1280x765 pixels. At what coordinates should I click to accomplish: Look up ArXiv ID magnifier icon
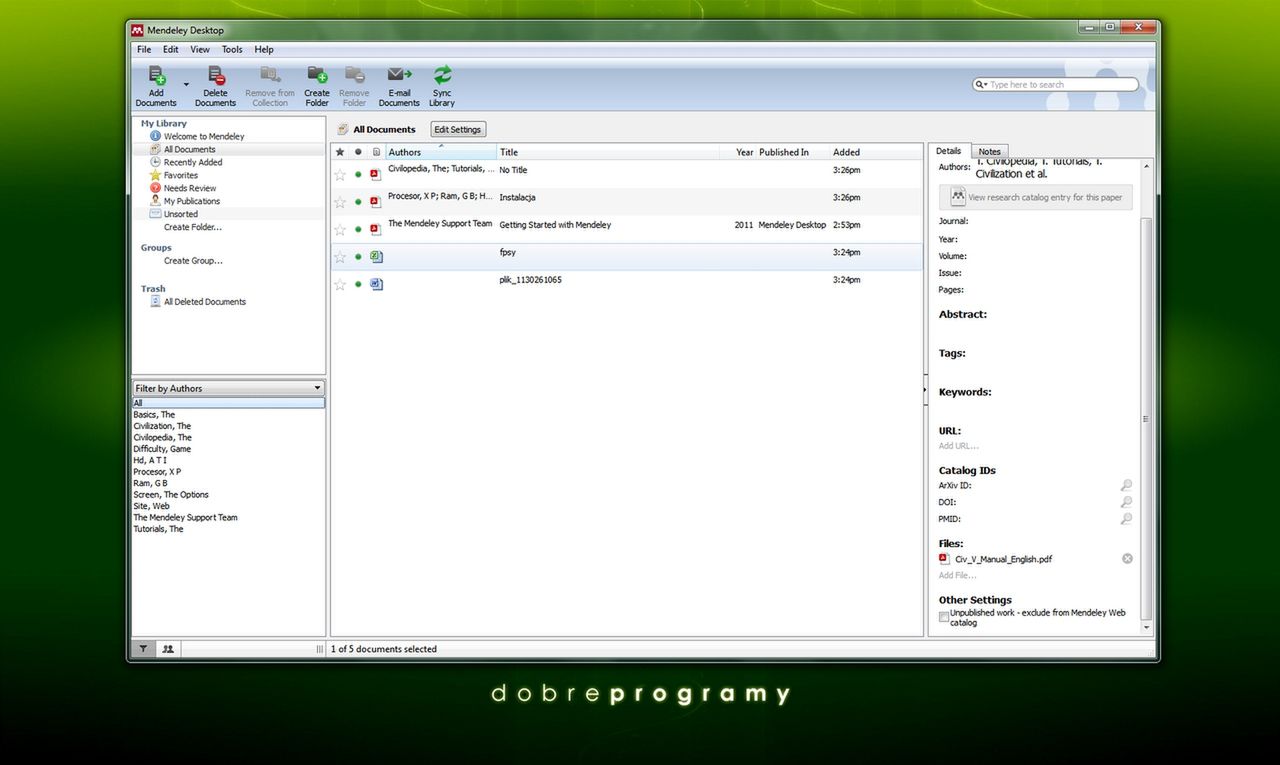click(x=1126, y=486)
